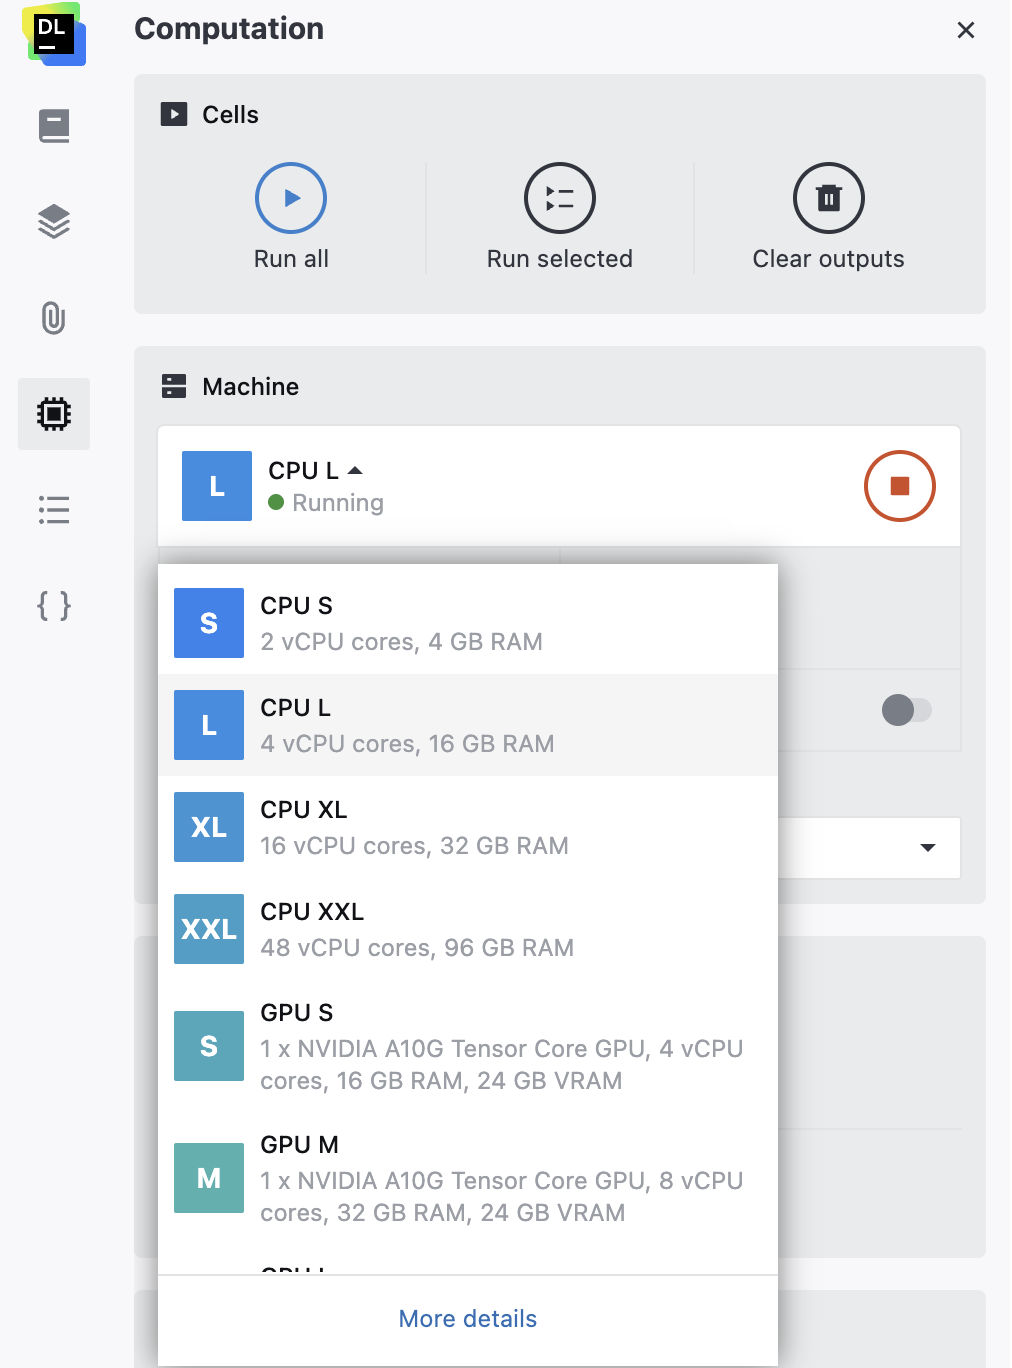Open the notebook overview panel
The image size is (1012, 1368).
(x=53, y=125)
